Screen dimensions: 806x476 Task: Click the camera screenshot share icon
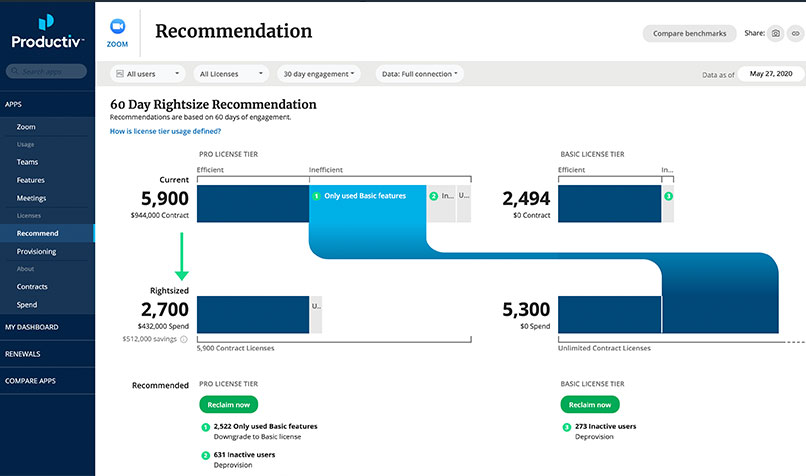click(x=776, y=33)
